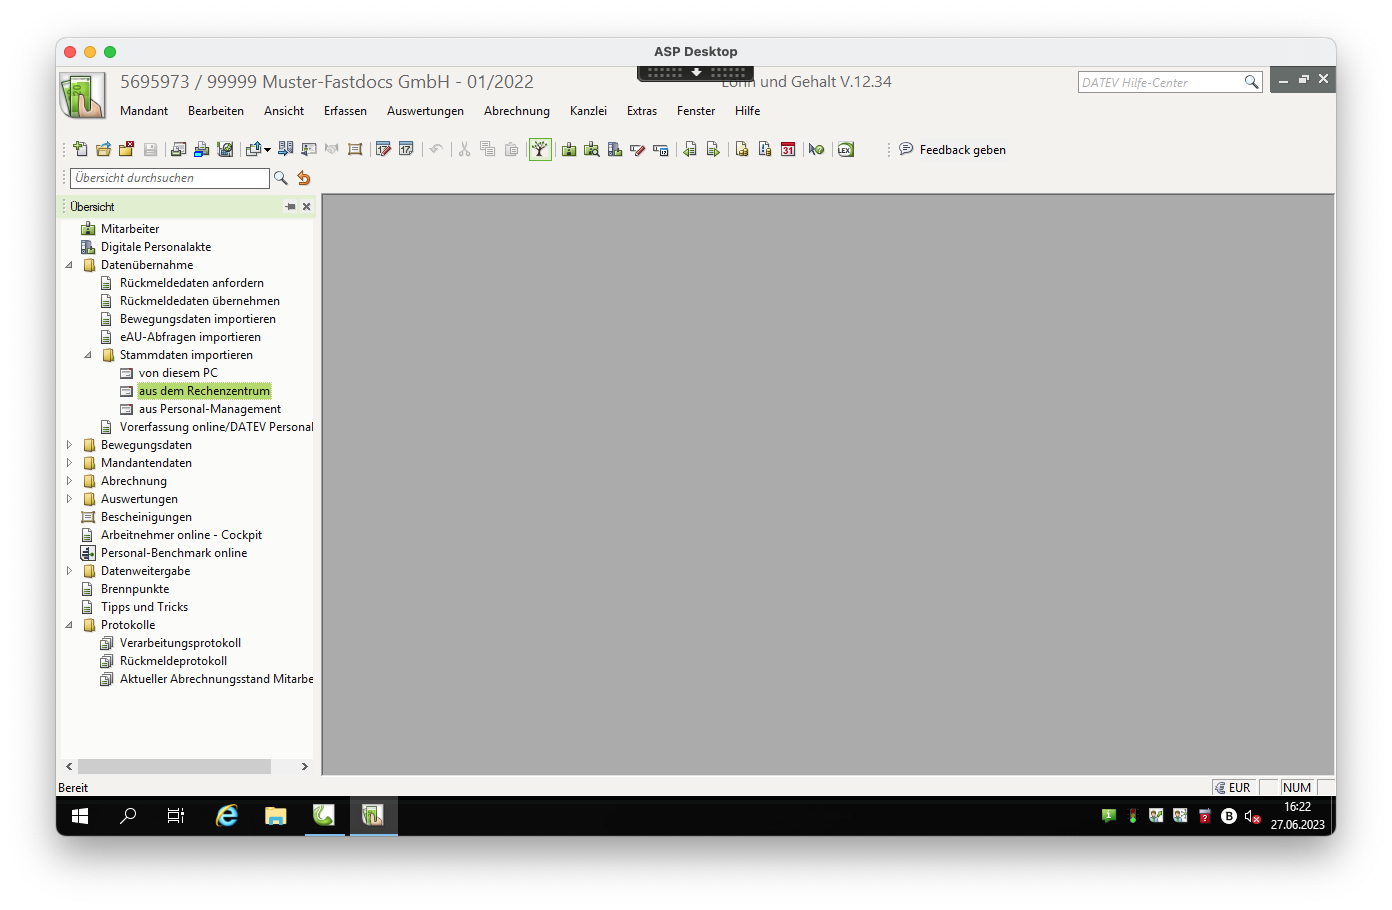Open File Explorer from taskbar

click(275, 816)
